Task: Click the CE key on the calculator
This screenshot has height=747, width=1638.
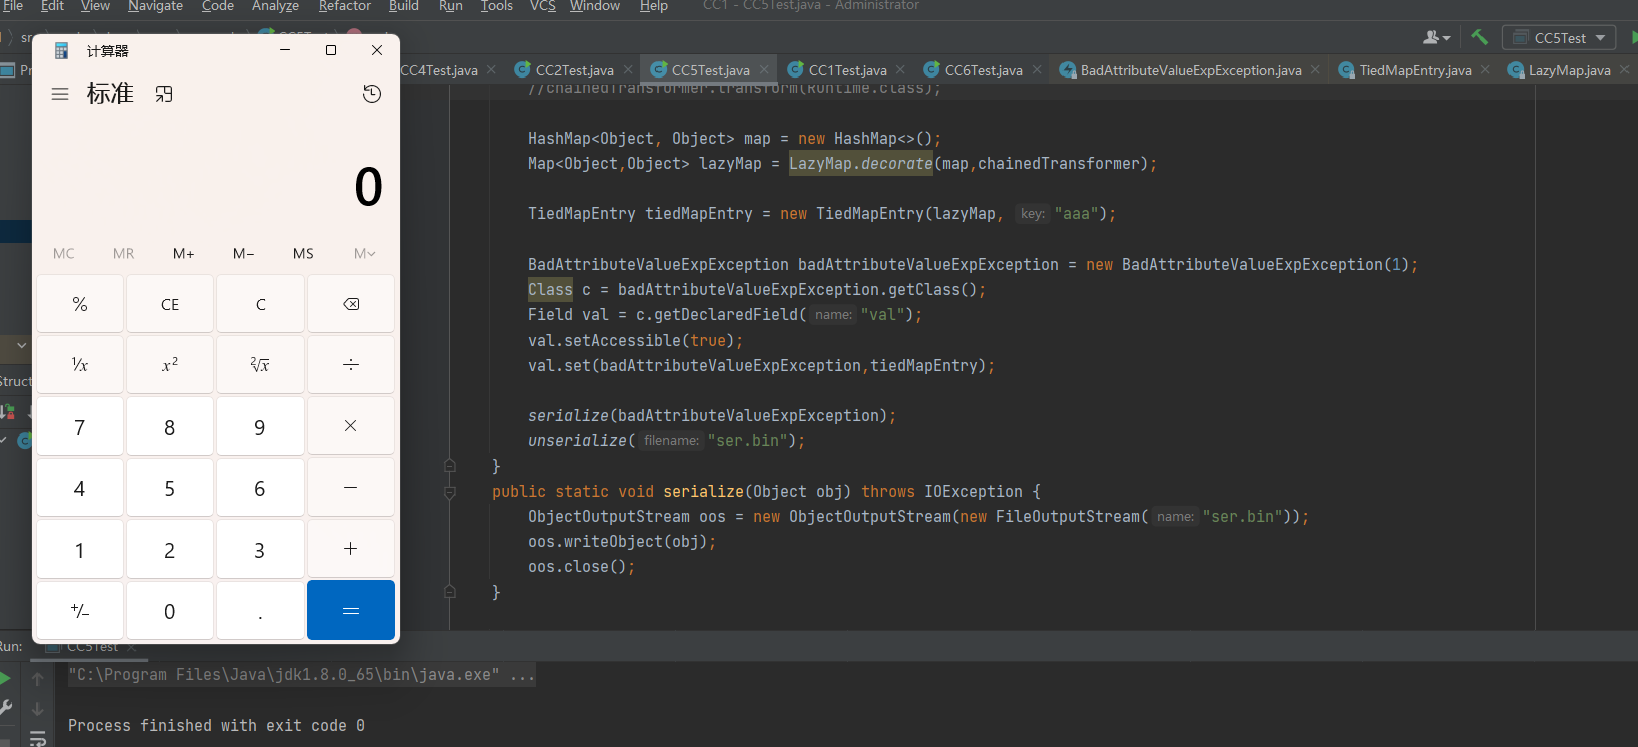Action: [170, 304]
